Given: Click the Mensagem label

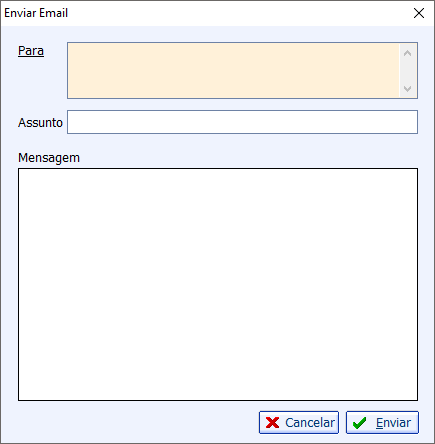Looking at the screenshot, I should click(49, 158).
